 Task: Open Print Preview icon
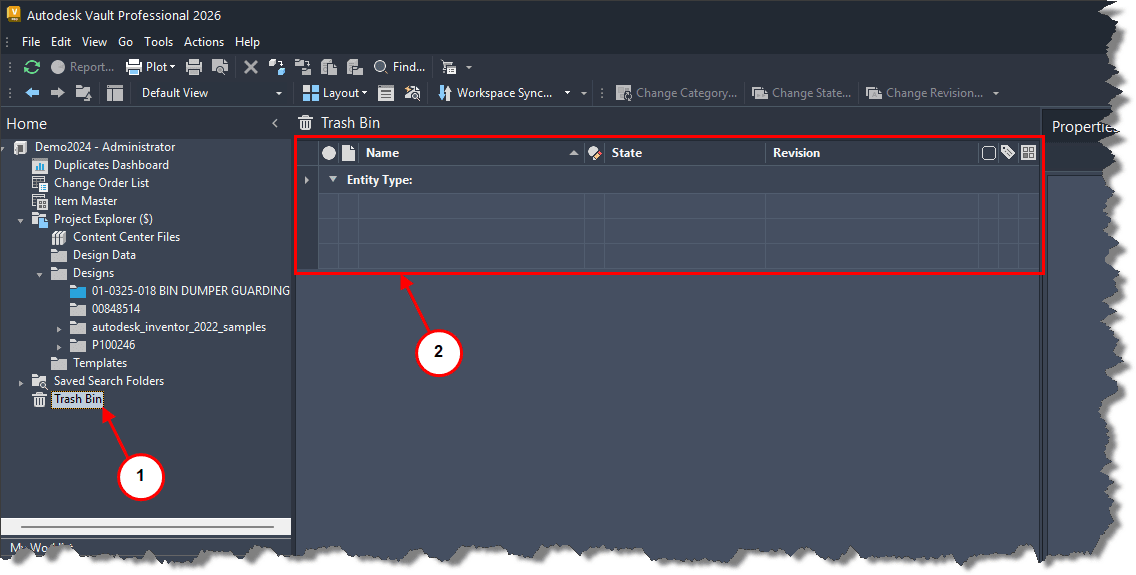220,67
